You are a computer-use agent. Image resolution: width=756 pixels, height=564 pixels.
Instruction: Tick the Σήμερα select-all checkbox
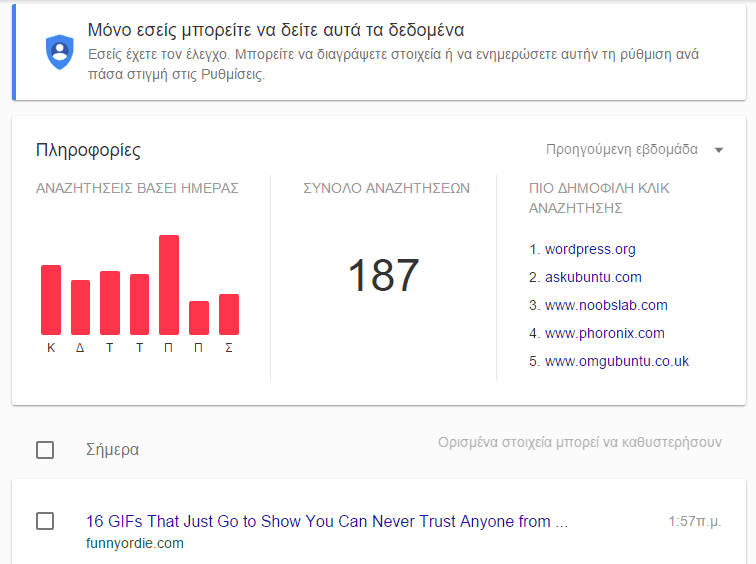[x=45, y=450]
